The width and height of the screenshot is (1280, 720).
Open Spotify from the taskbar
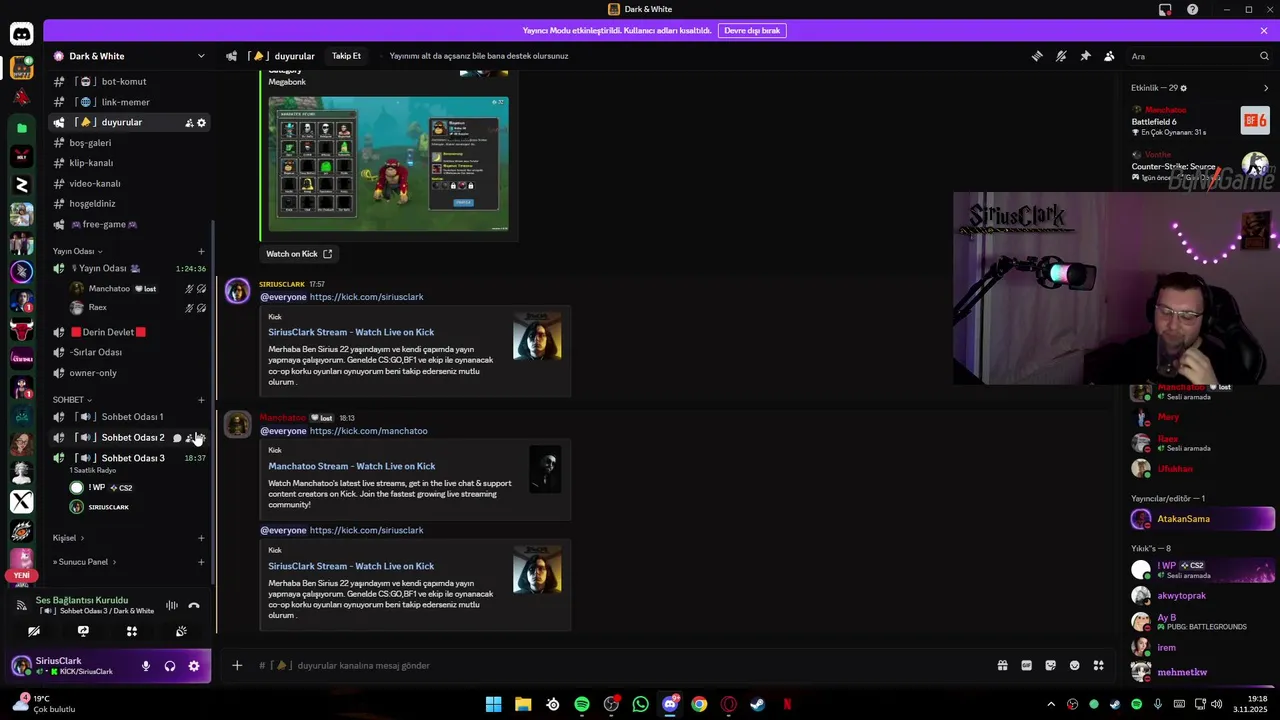click(582, 704)
